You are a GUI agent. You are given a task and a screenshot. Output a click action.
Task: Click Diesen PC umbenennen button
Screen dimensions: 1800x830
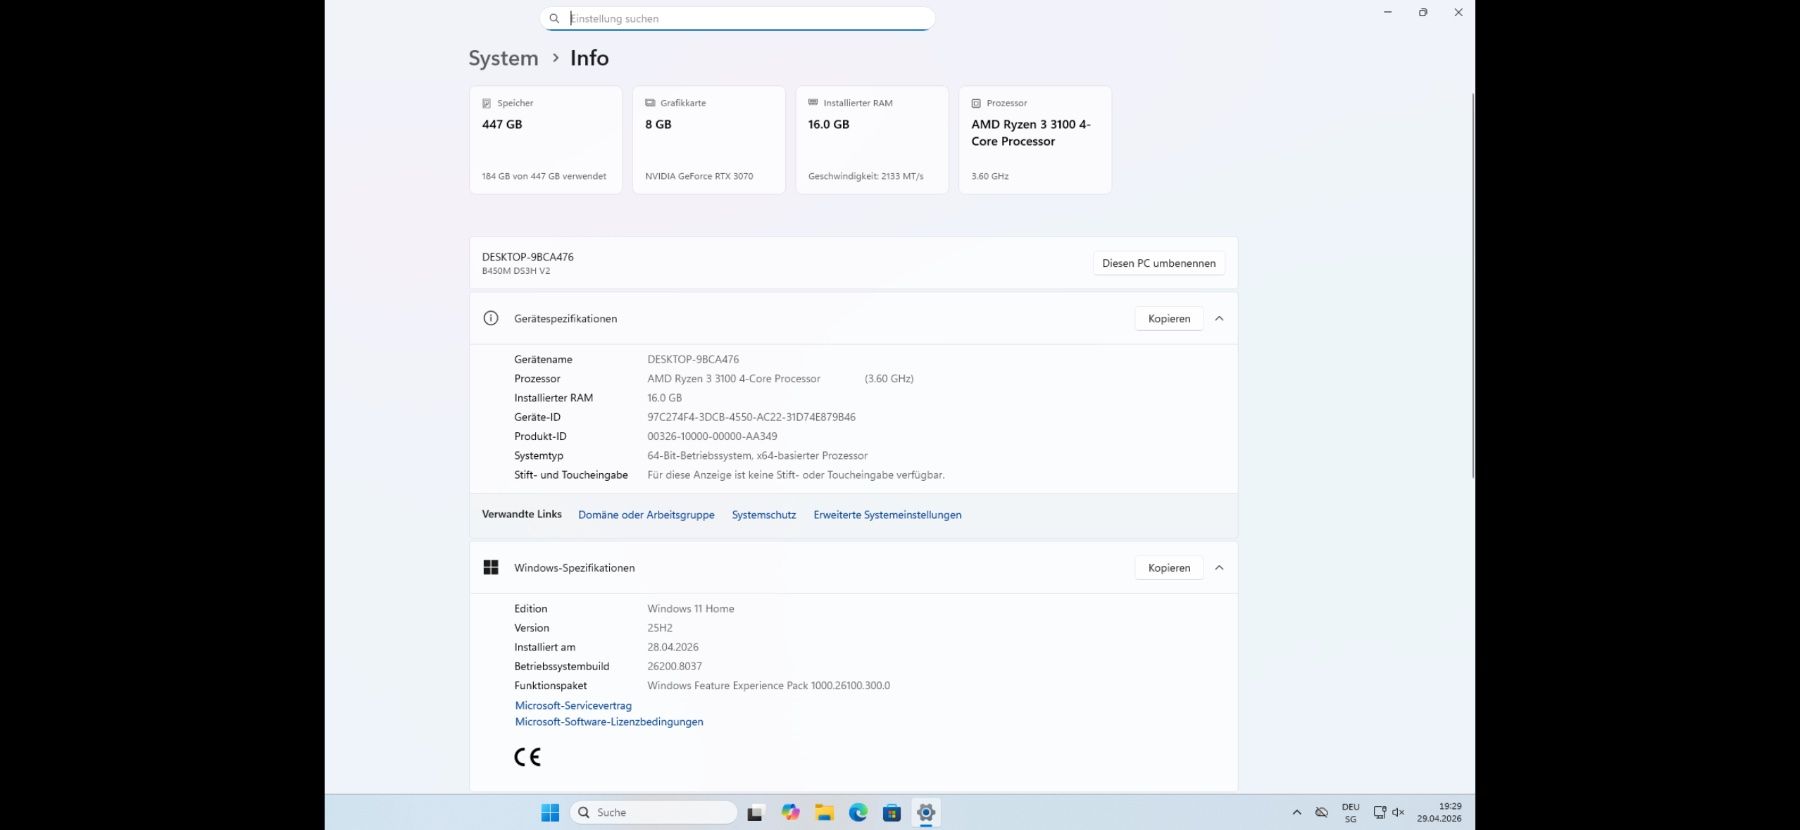1159,263
